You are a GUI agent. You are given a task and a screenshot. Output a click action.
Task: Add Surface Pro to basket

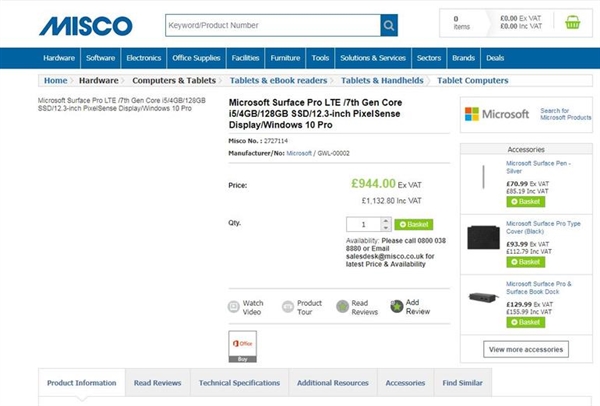[412, 225]
